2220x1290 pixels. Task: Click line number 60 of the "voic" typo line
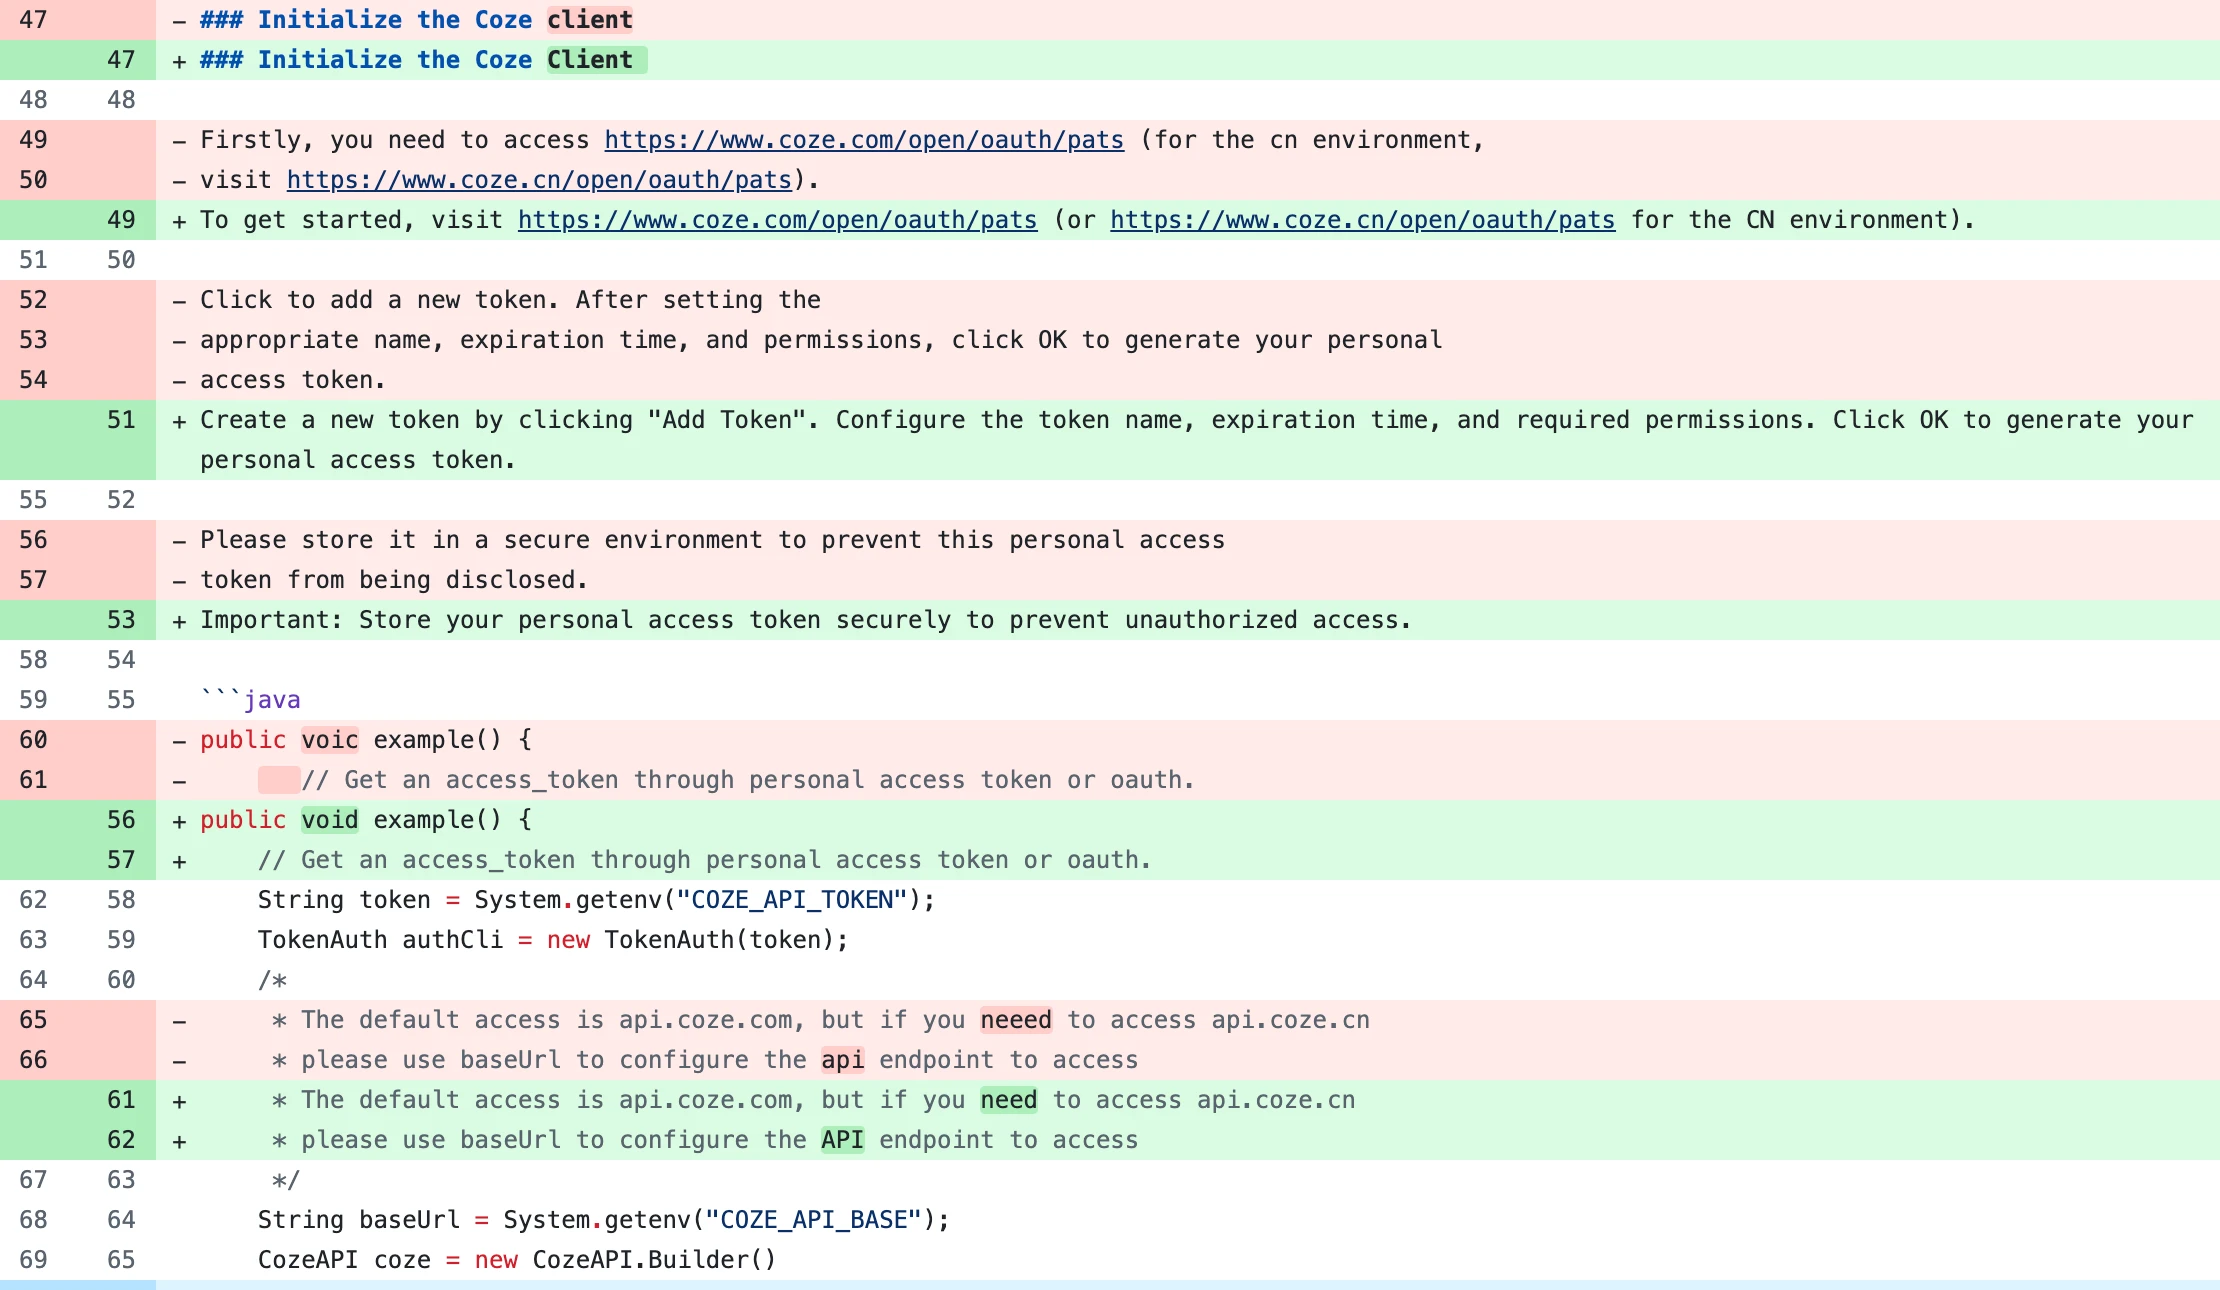[33, 740]
